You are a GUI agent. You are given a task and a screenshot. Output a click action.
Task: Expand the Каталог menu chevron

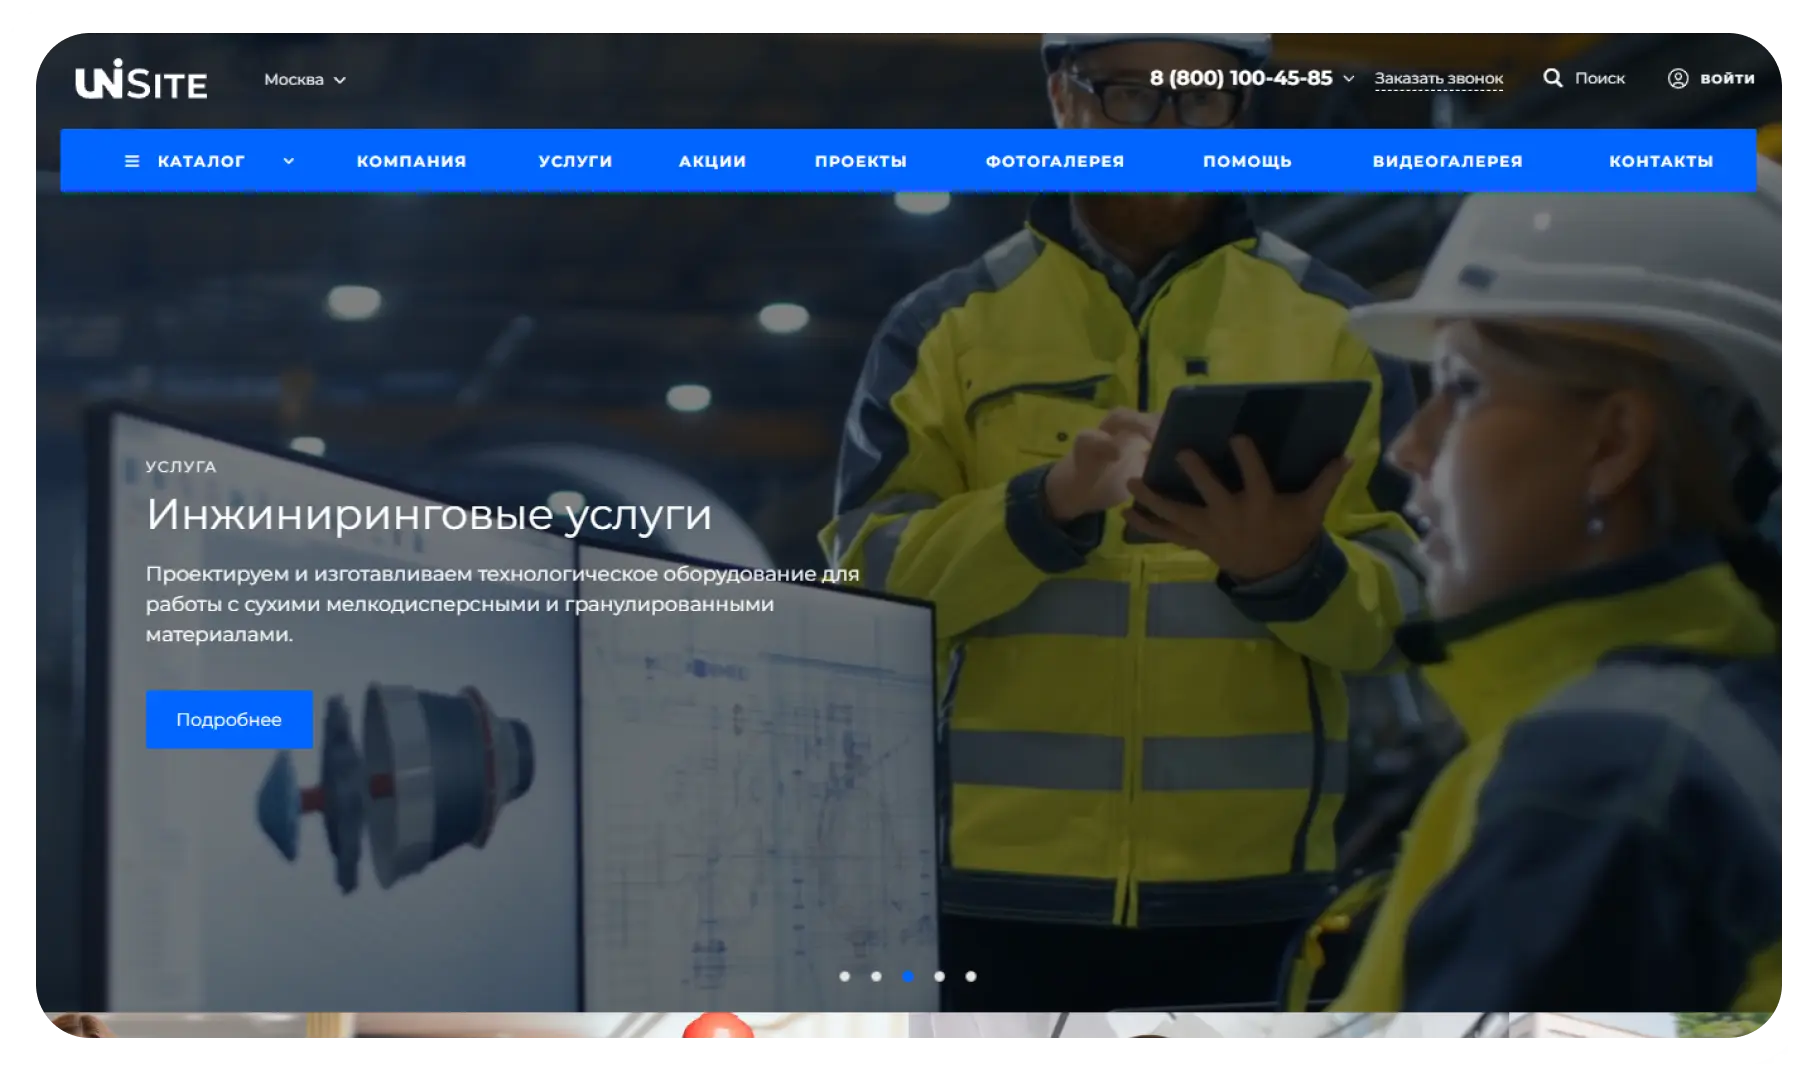click(x=288, y=161)
